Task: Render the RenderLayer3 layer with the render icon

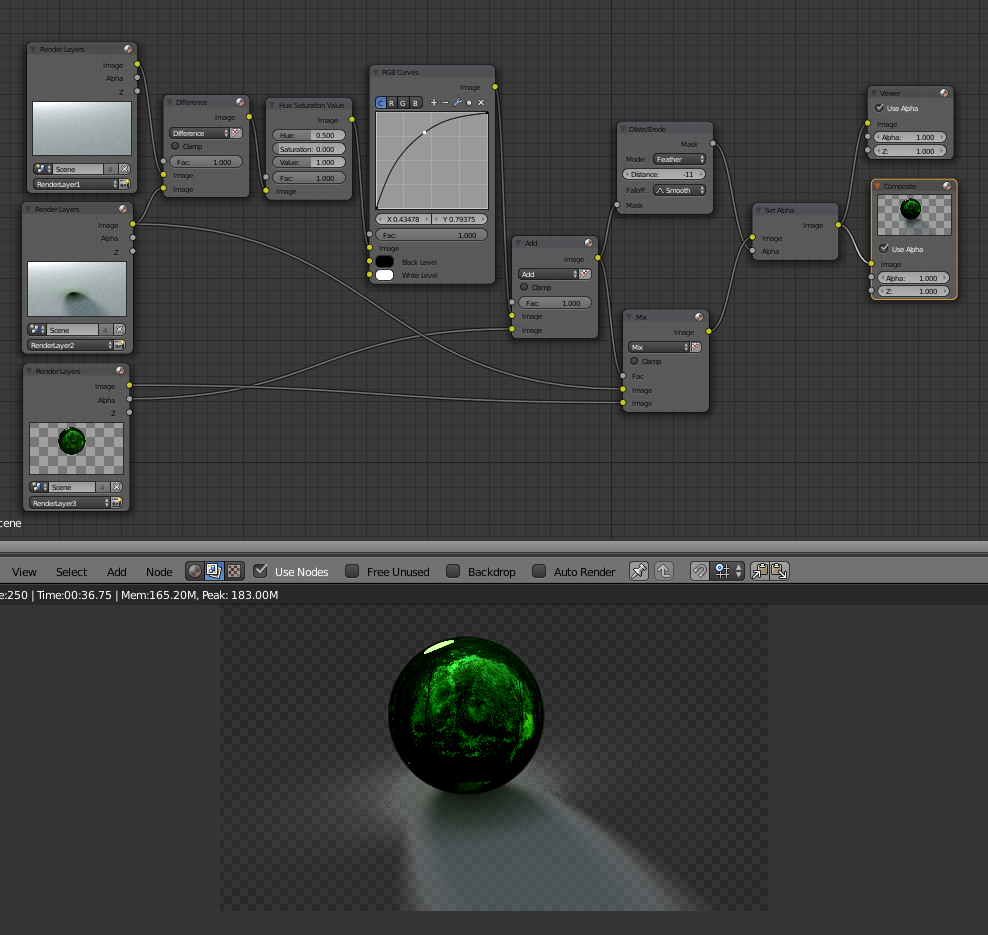Action: (x=117, y=503)
